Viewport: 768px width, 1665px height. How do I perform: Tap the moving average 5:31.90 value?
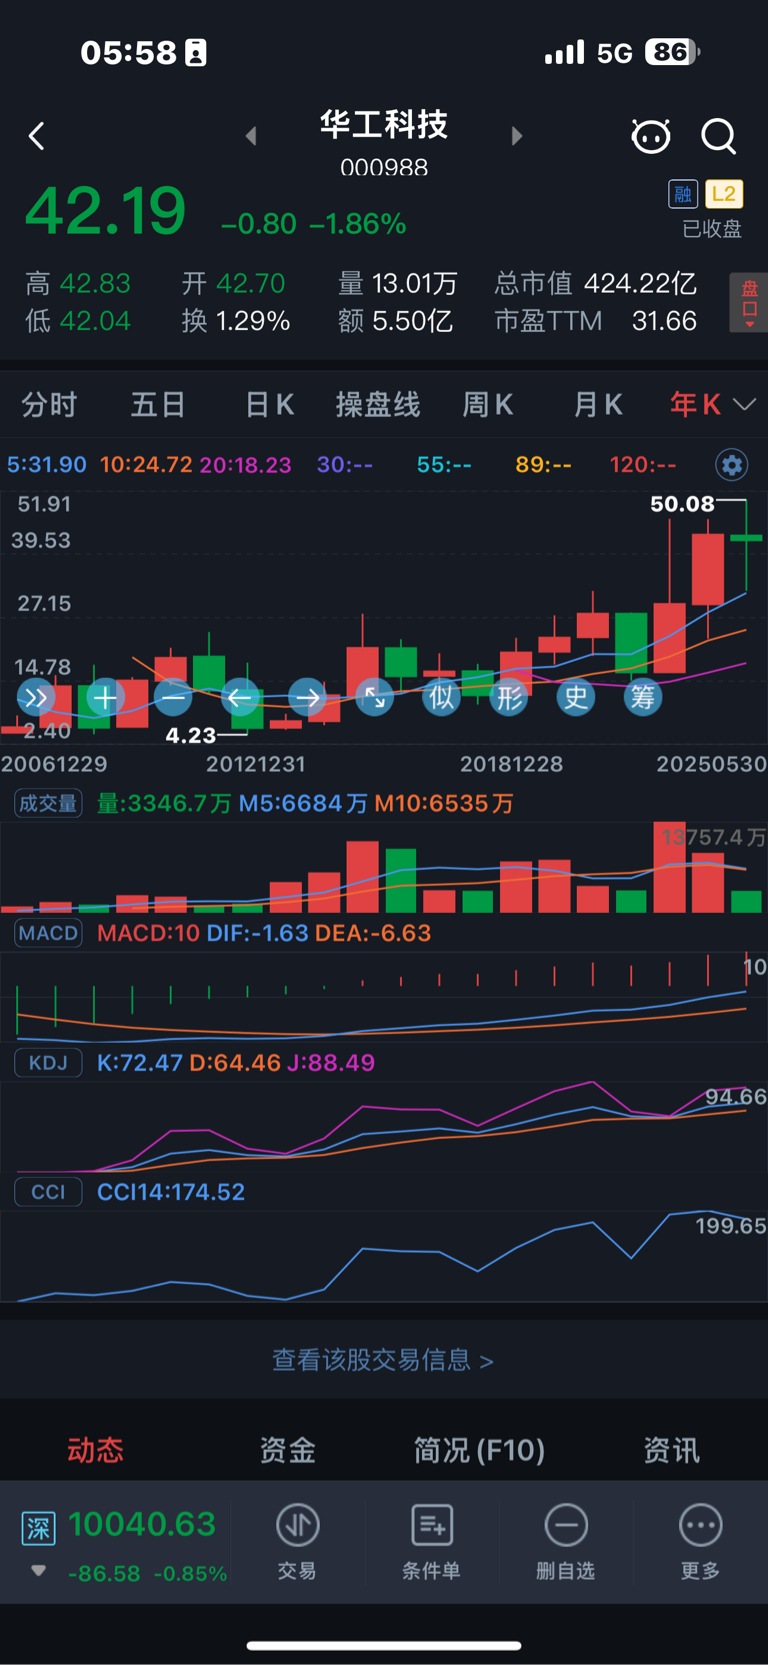pos(47,465)
